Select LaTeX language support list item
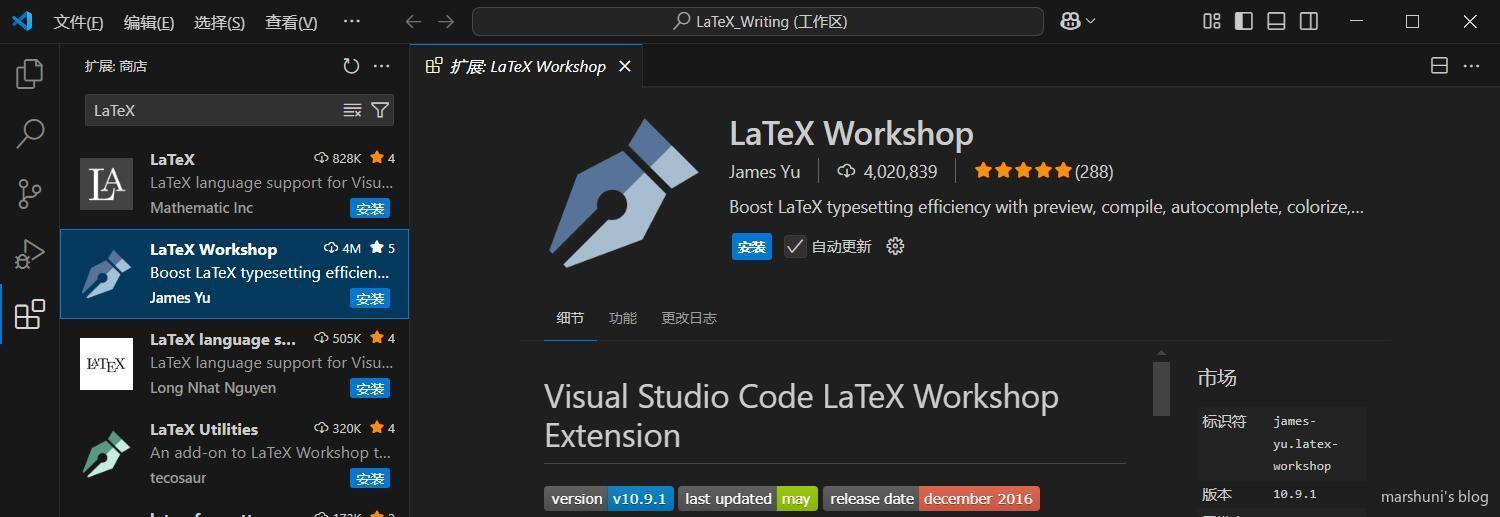 234,364
